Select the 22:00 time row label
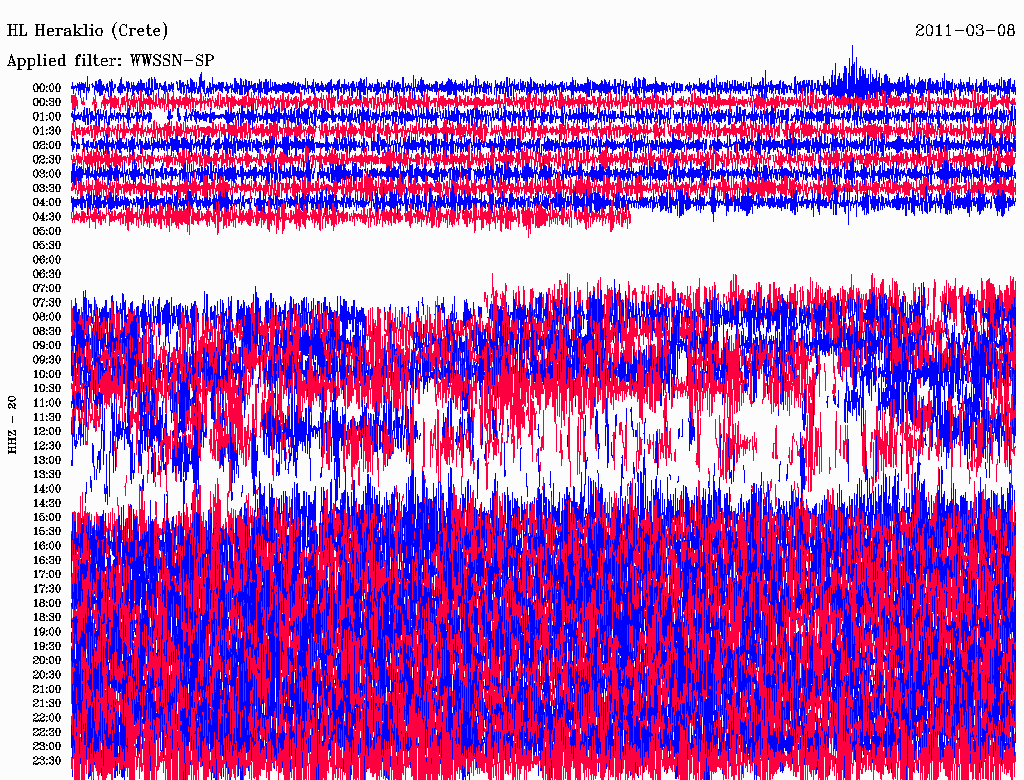Image resolution: width=1024 pixels, height=780 pixels. coord(47,717)
